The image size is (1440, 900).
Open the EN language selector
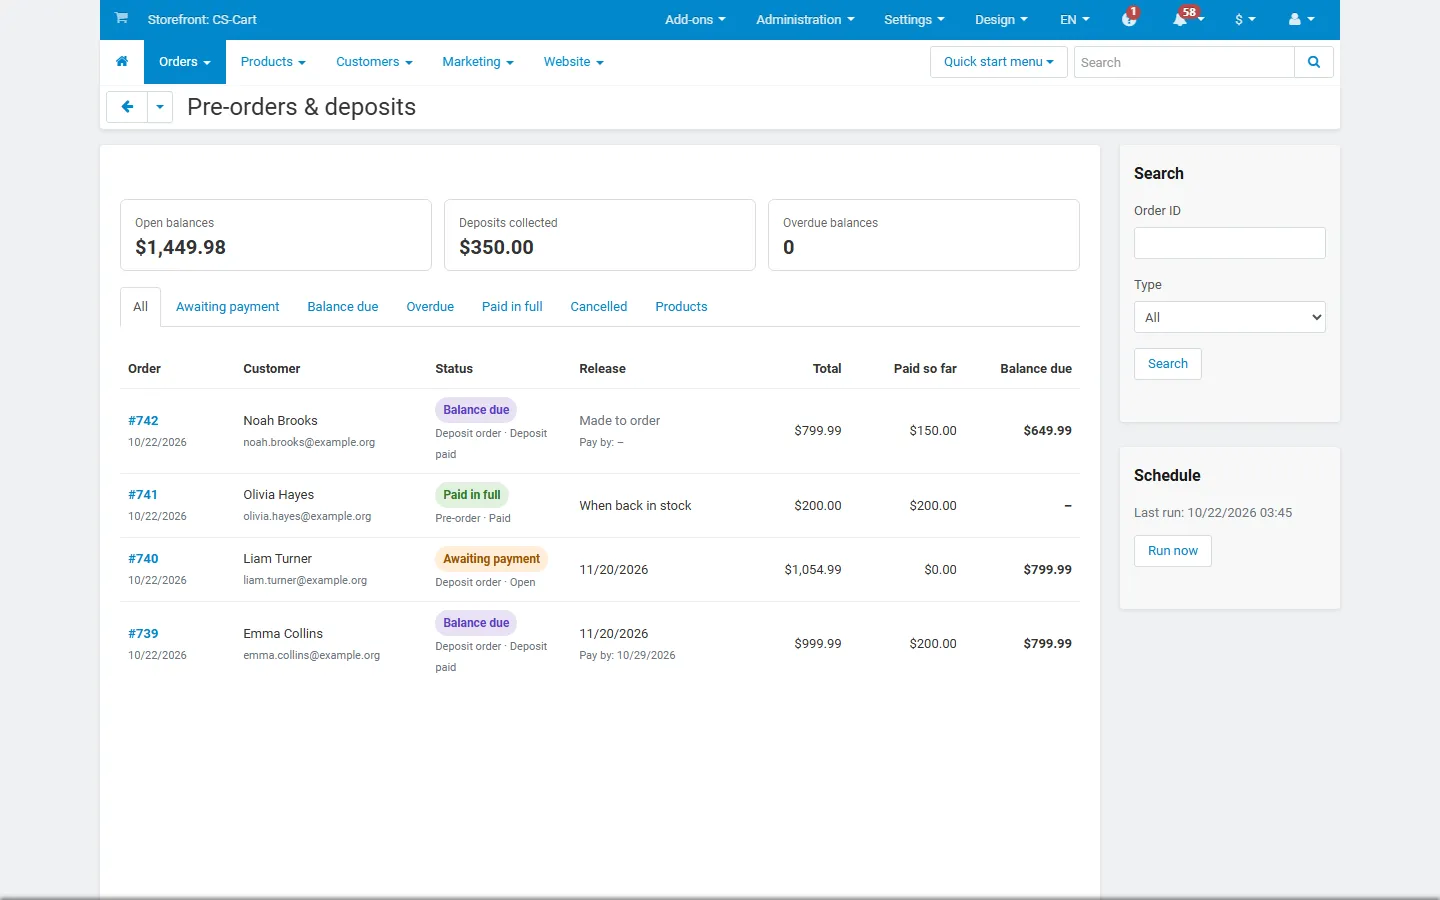click(x=1075, y=19)
